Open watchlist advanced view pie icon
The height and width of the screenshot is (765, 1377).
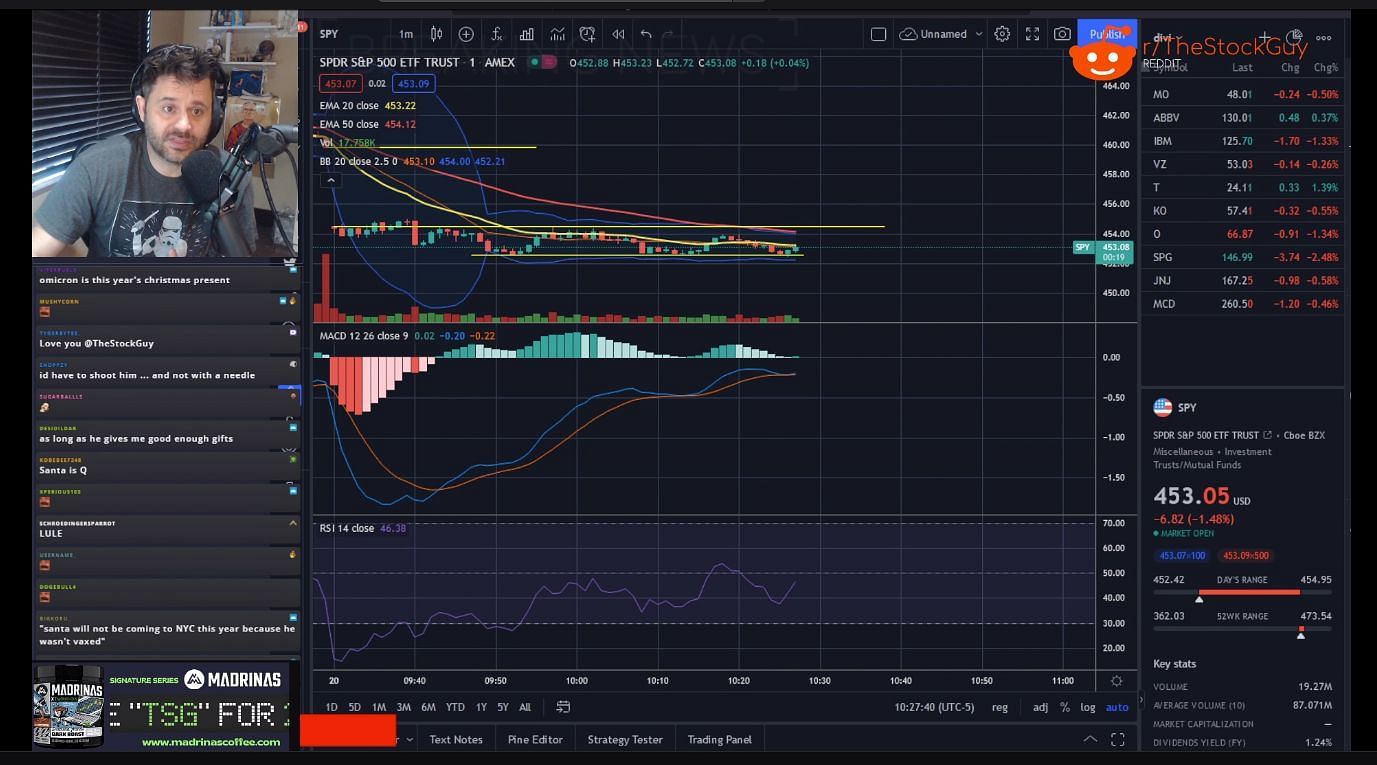click(x=1295, y=37)
